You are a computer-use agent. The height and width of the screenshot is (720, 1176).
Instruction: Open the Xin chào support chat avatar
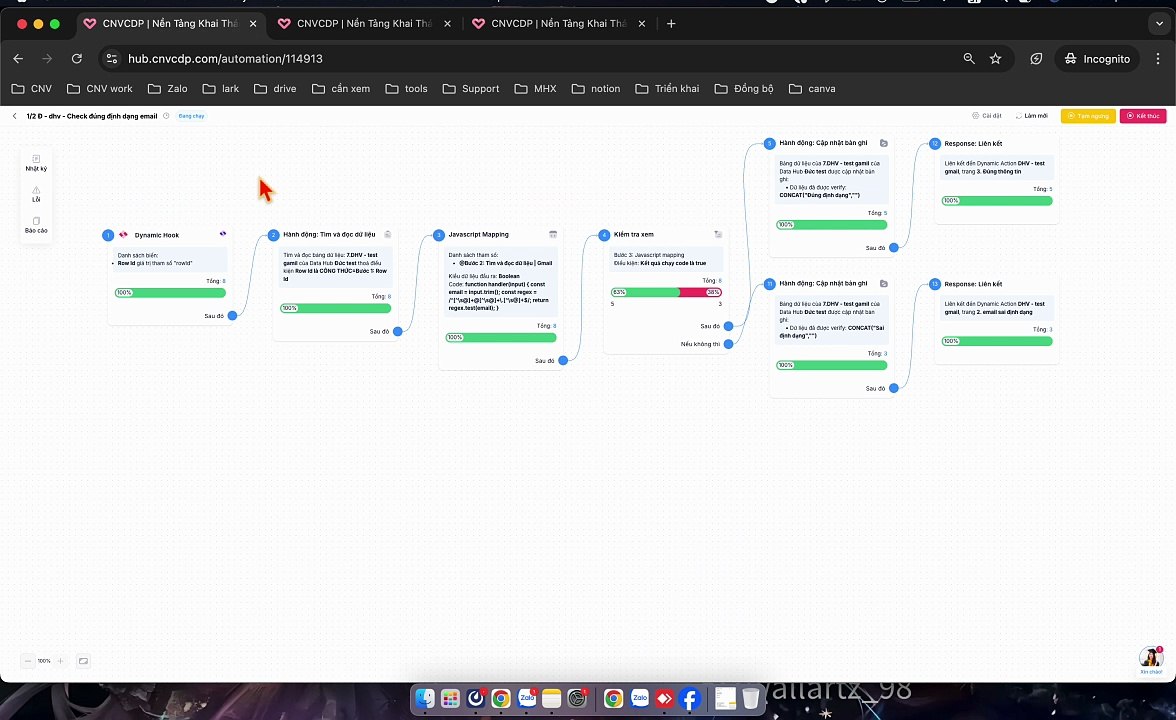click(1150, 658)
